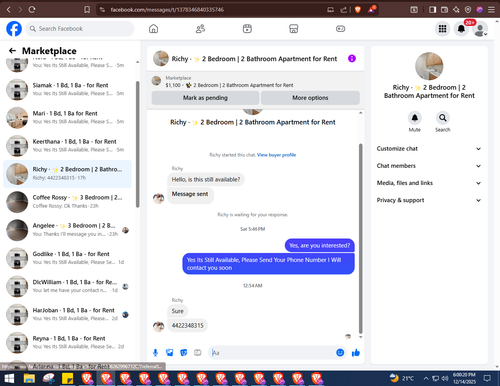This screenshot has width=500, height=386.
Task: Click the 4422348315 message bubble
Action: pyautogui.click(x=187, y=325)
